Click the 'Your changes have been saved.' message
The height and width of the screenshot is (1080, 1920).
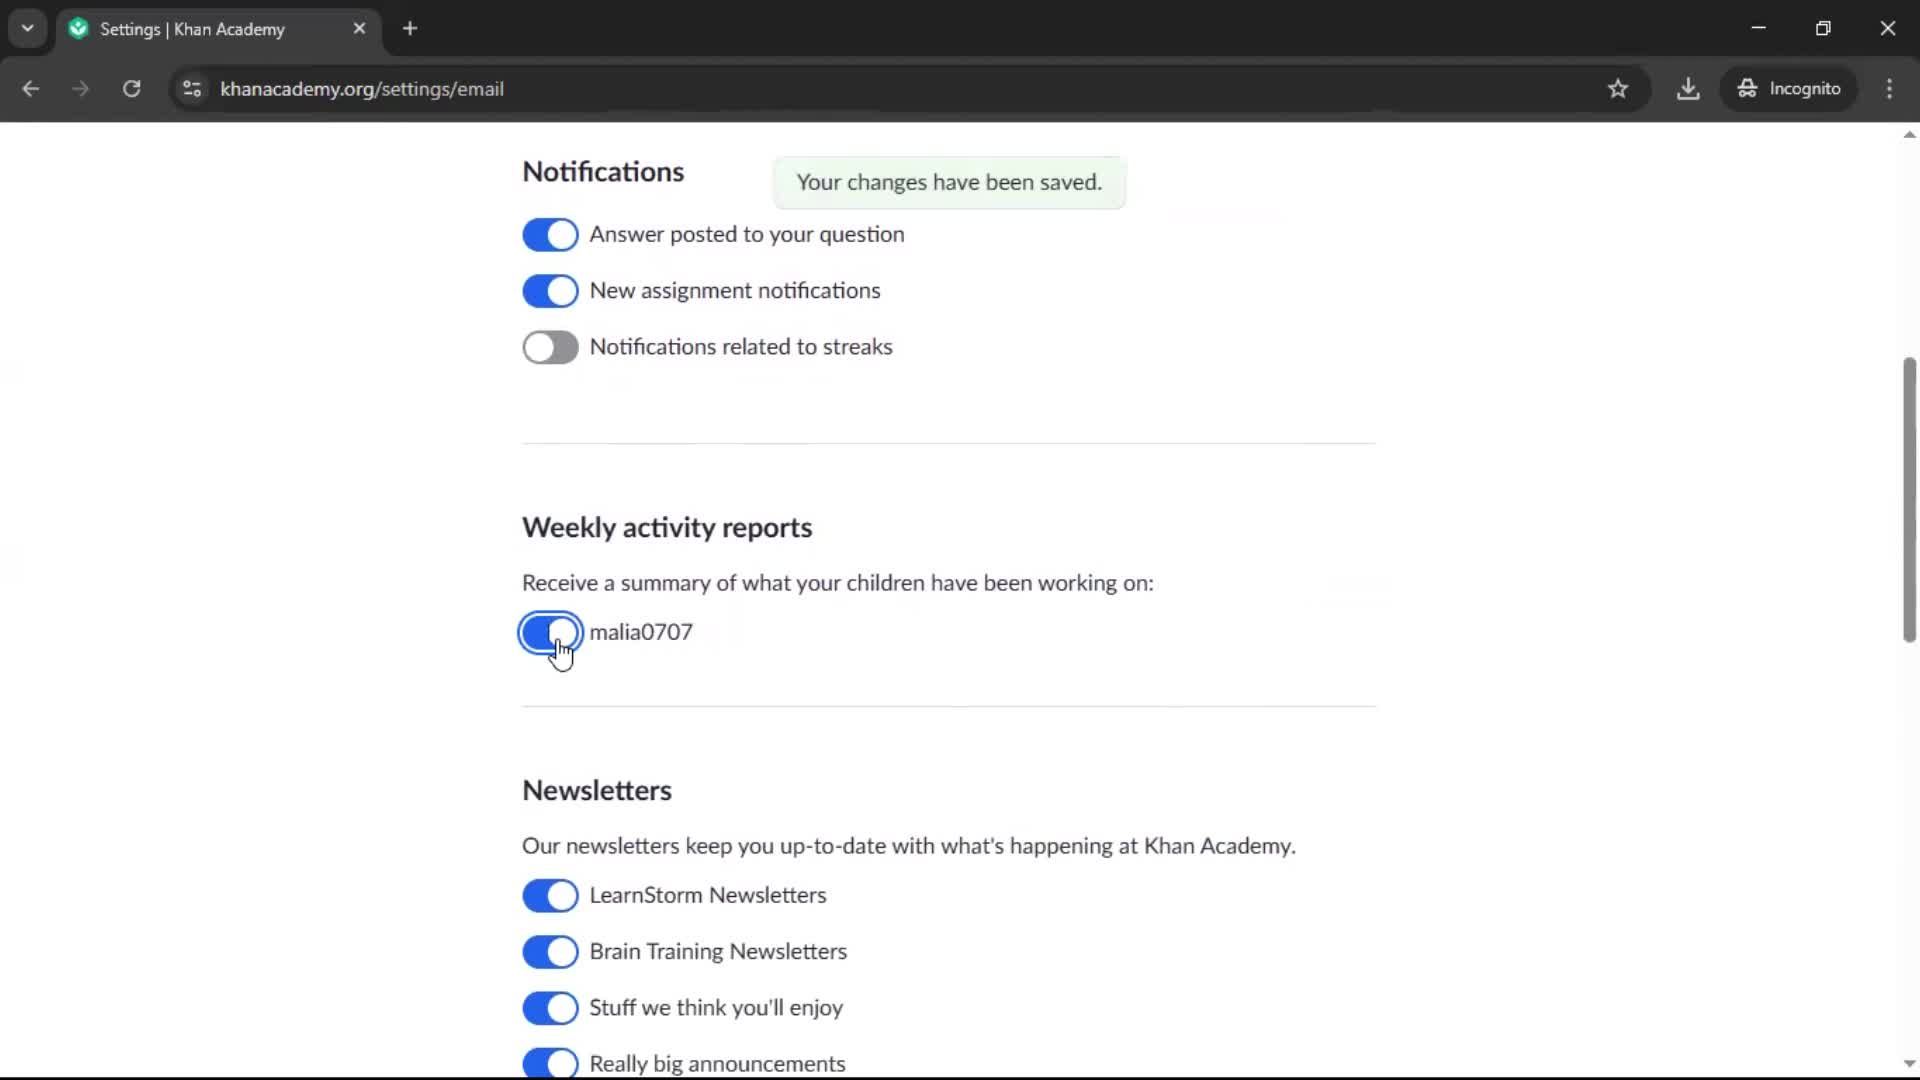tap(949, 182)
